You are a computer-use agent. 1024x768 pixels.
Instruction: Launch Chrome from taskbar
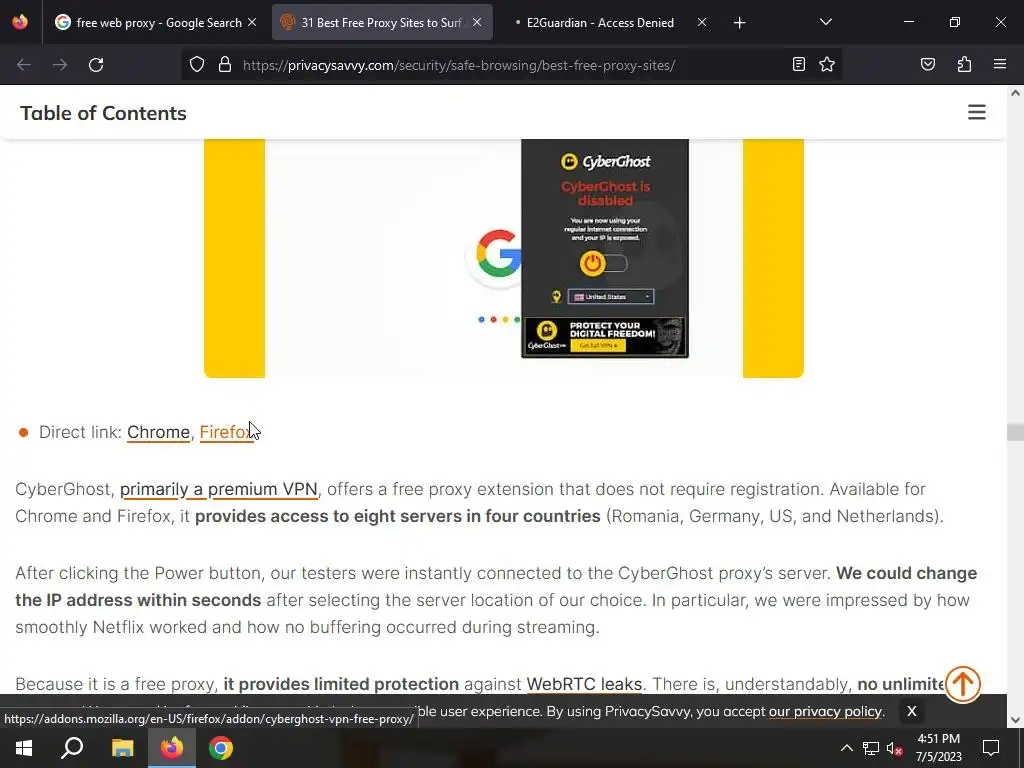221,748
